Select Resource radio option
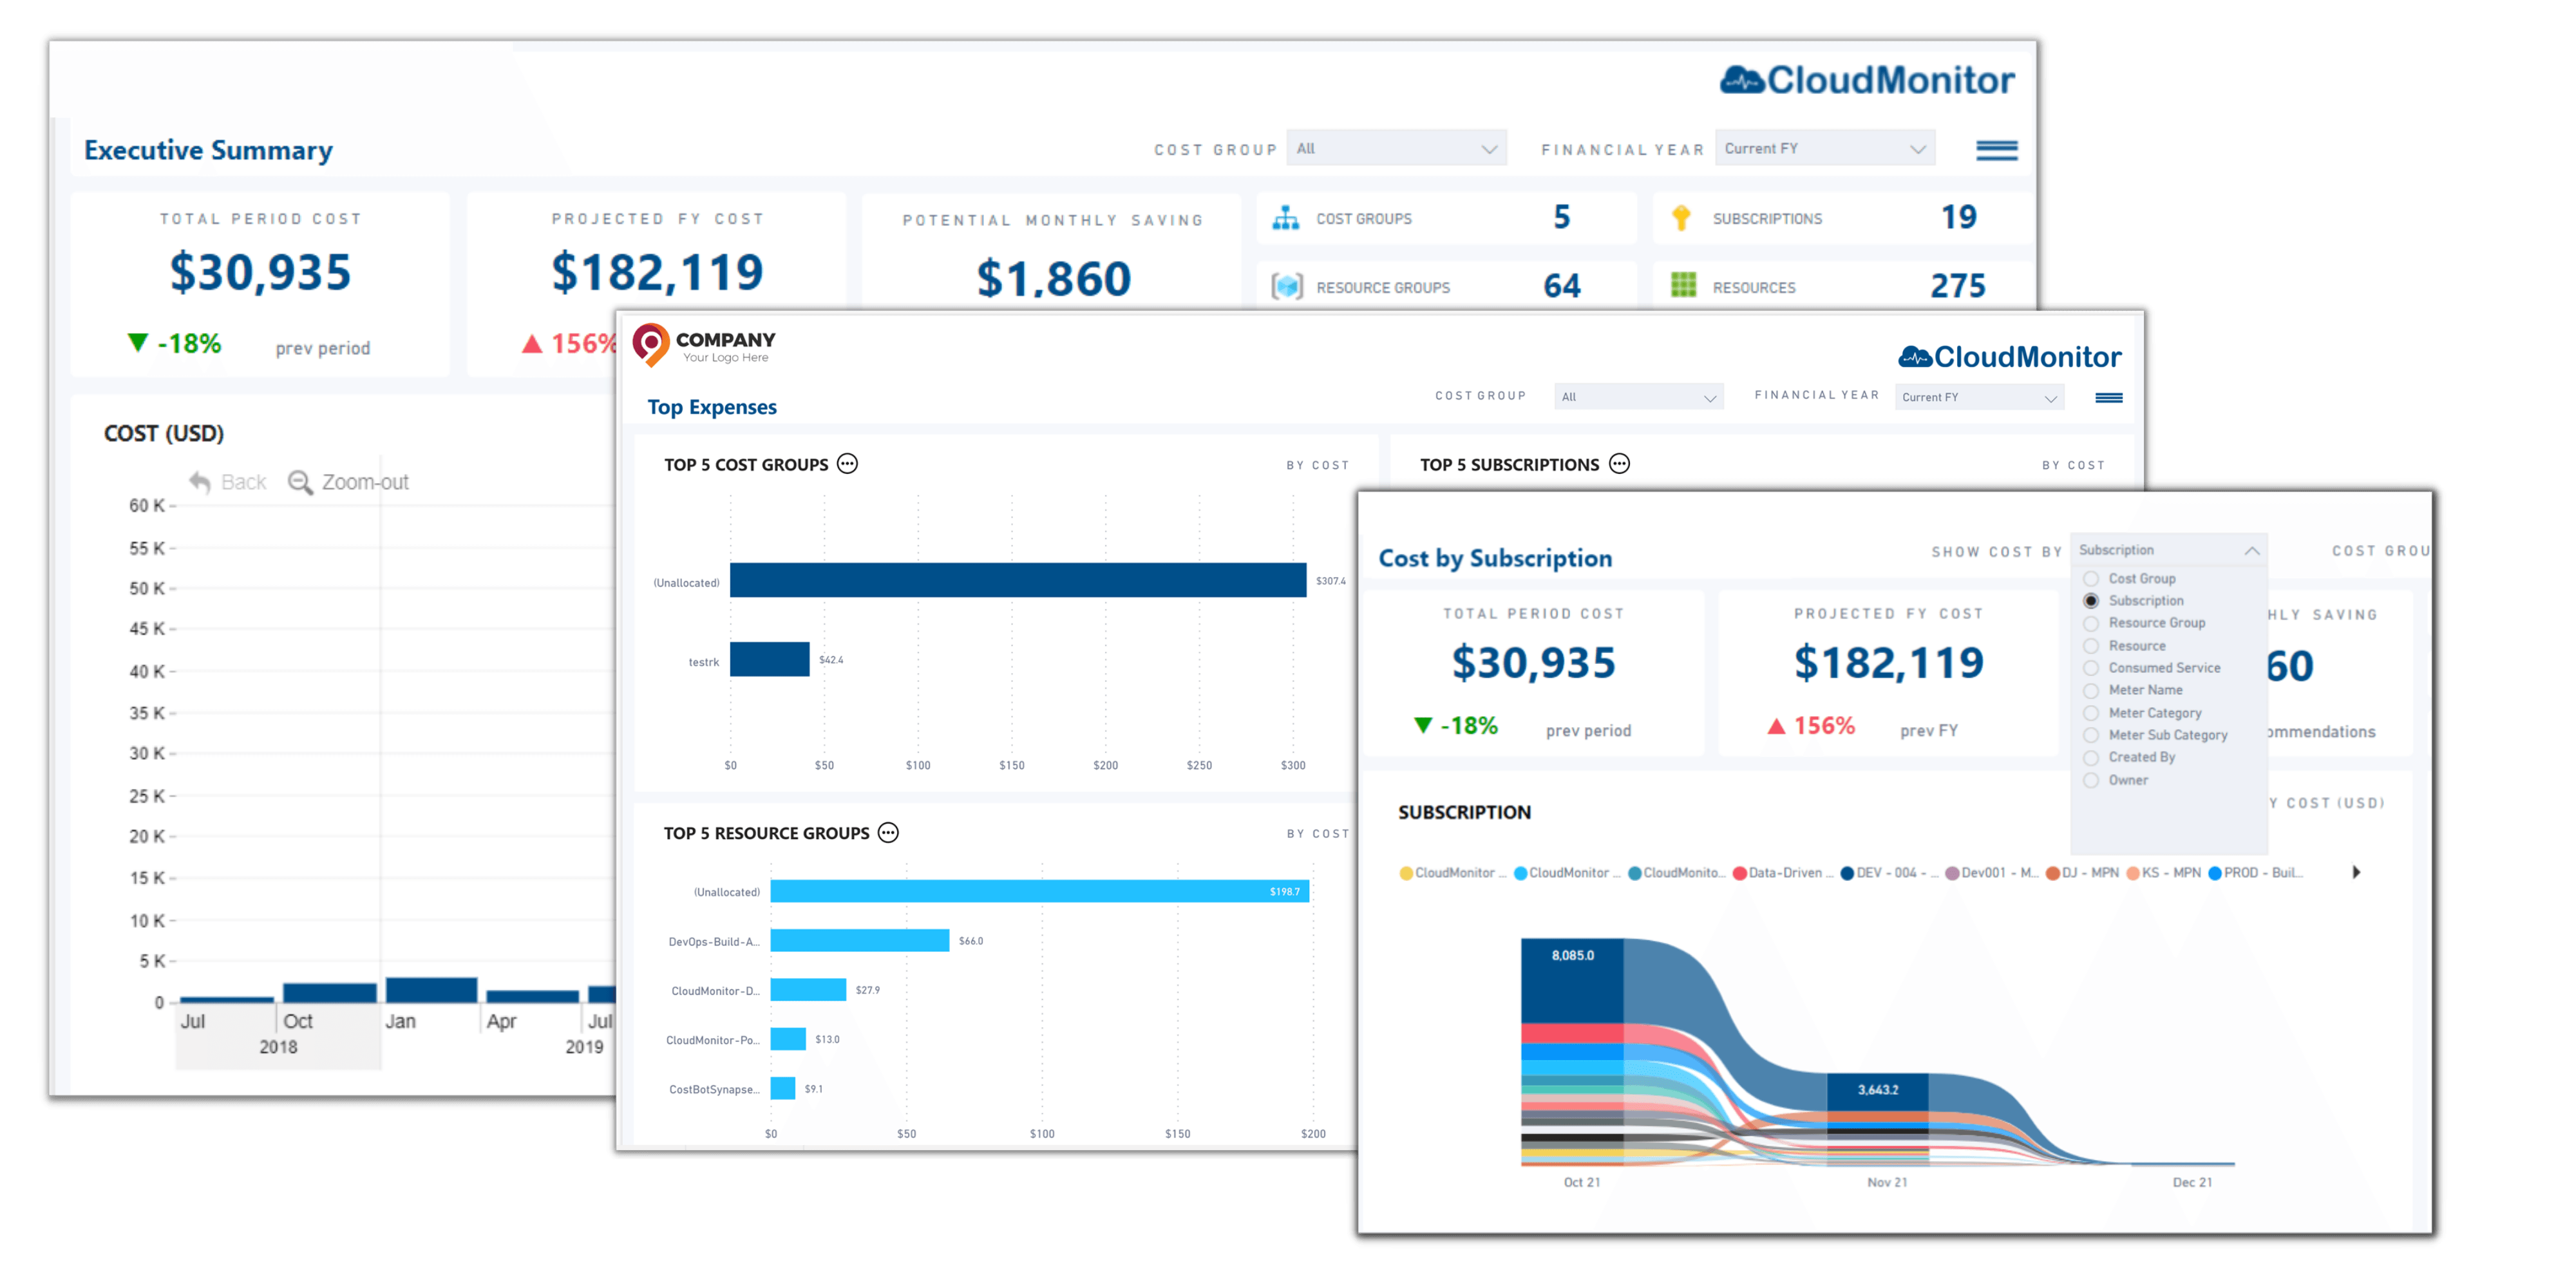 [x=2090, y=646]
